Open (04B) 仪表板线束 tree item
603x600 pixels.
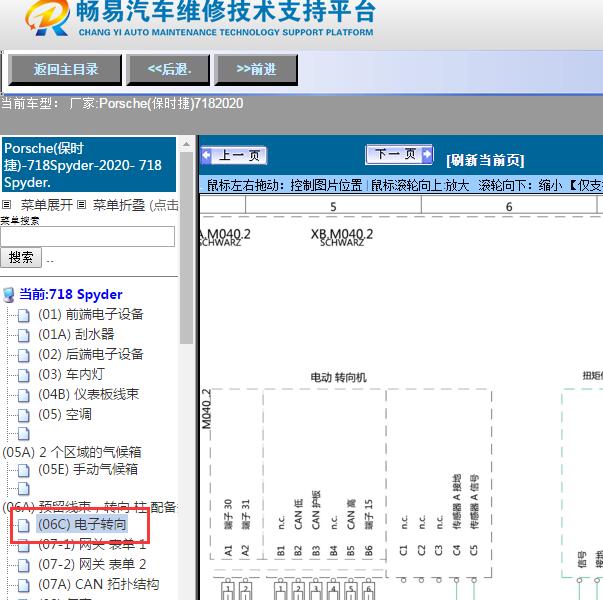(x=88, y=394)
